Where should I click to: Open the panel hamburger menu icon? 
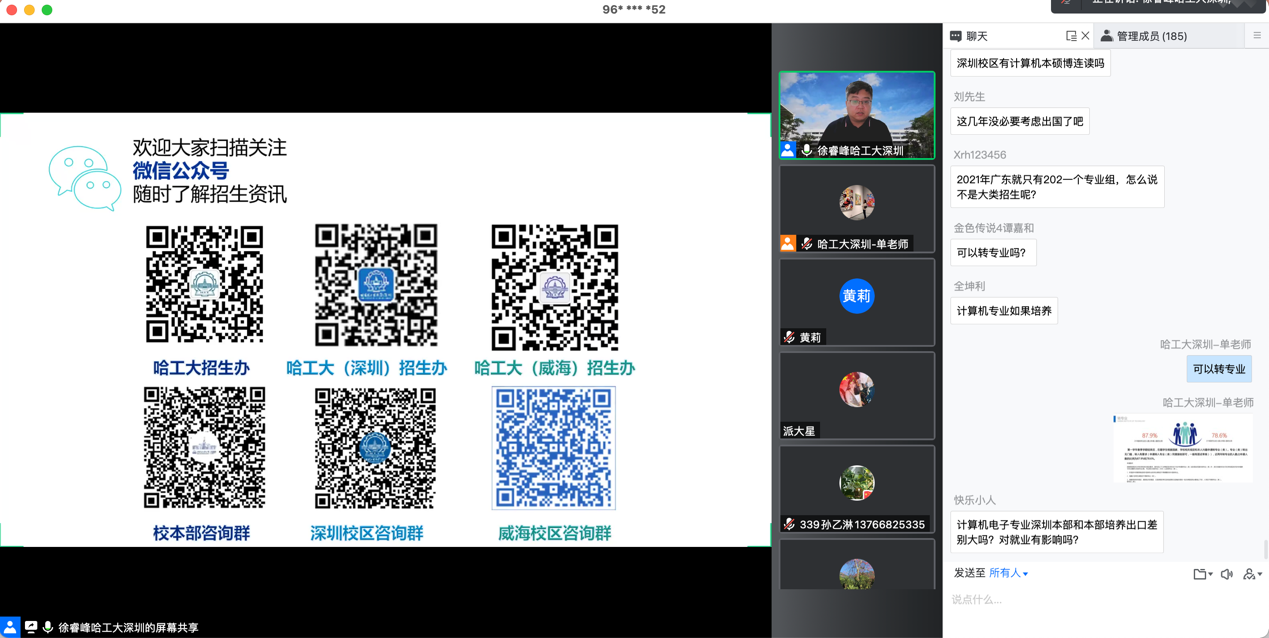point(1257,36)
